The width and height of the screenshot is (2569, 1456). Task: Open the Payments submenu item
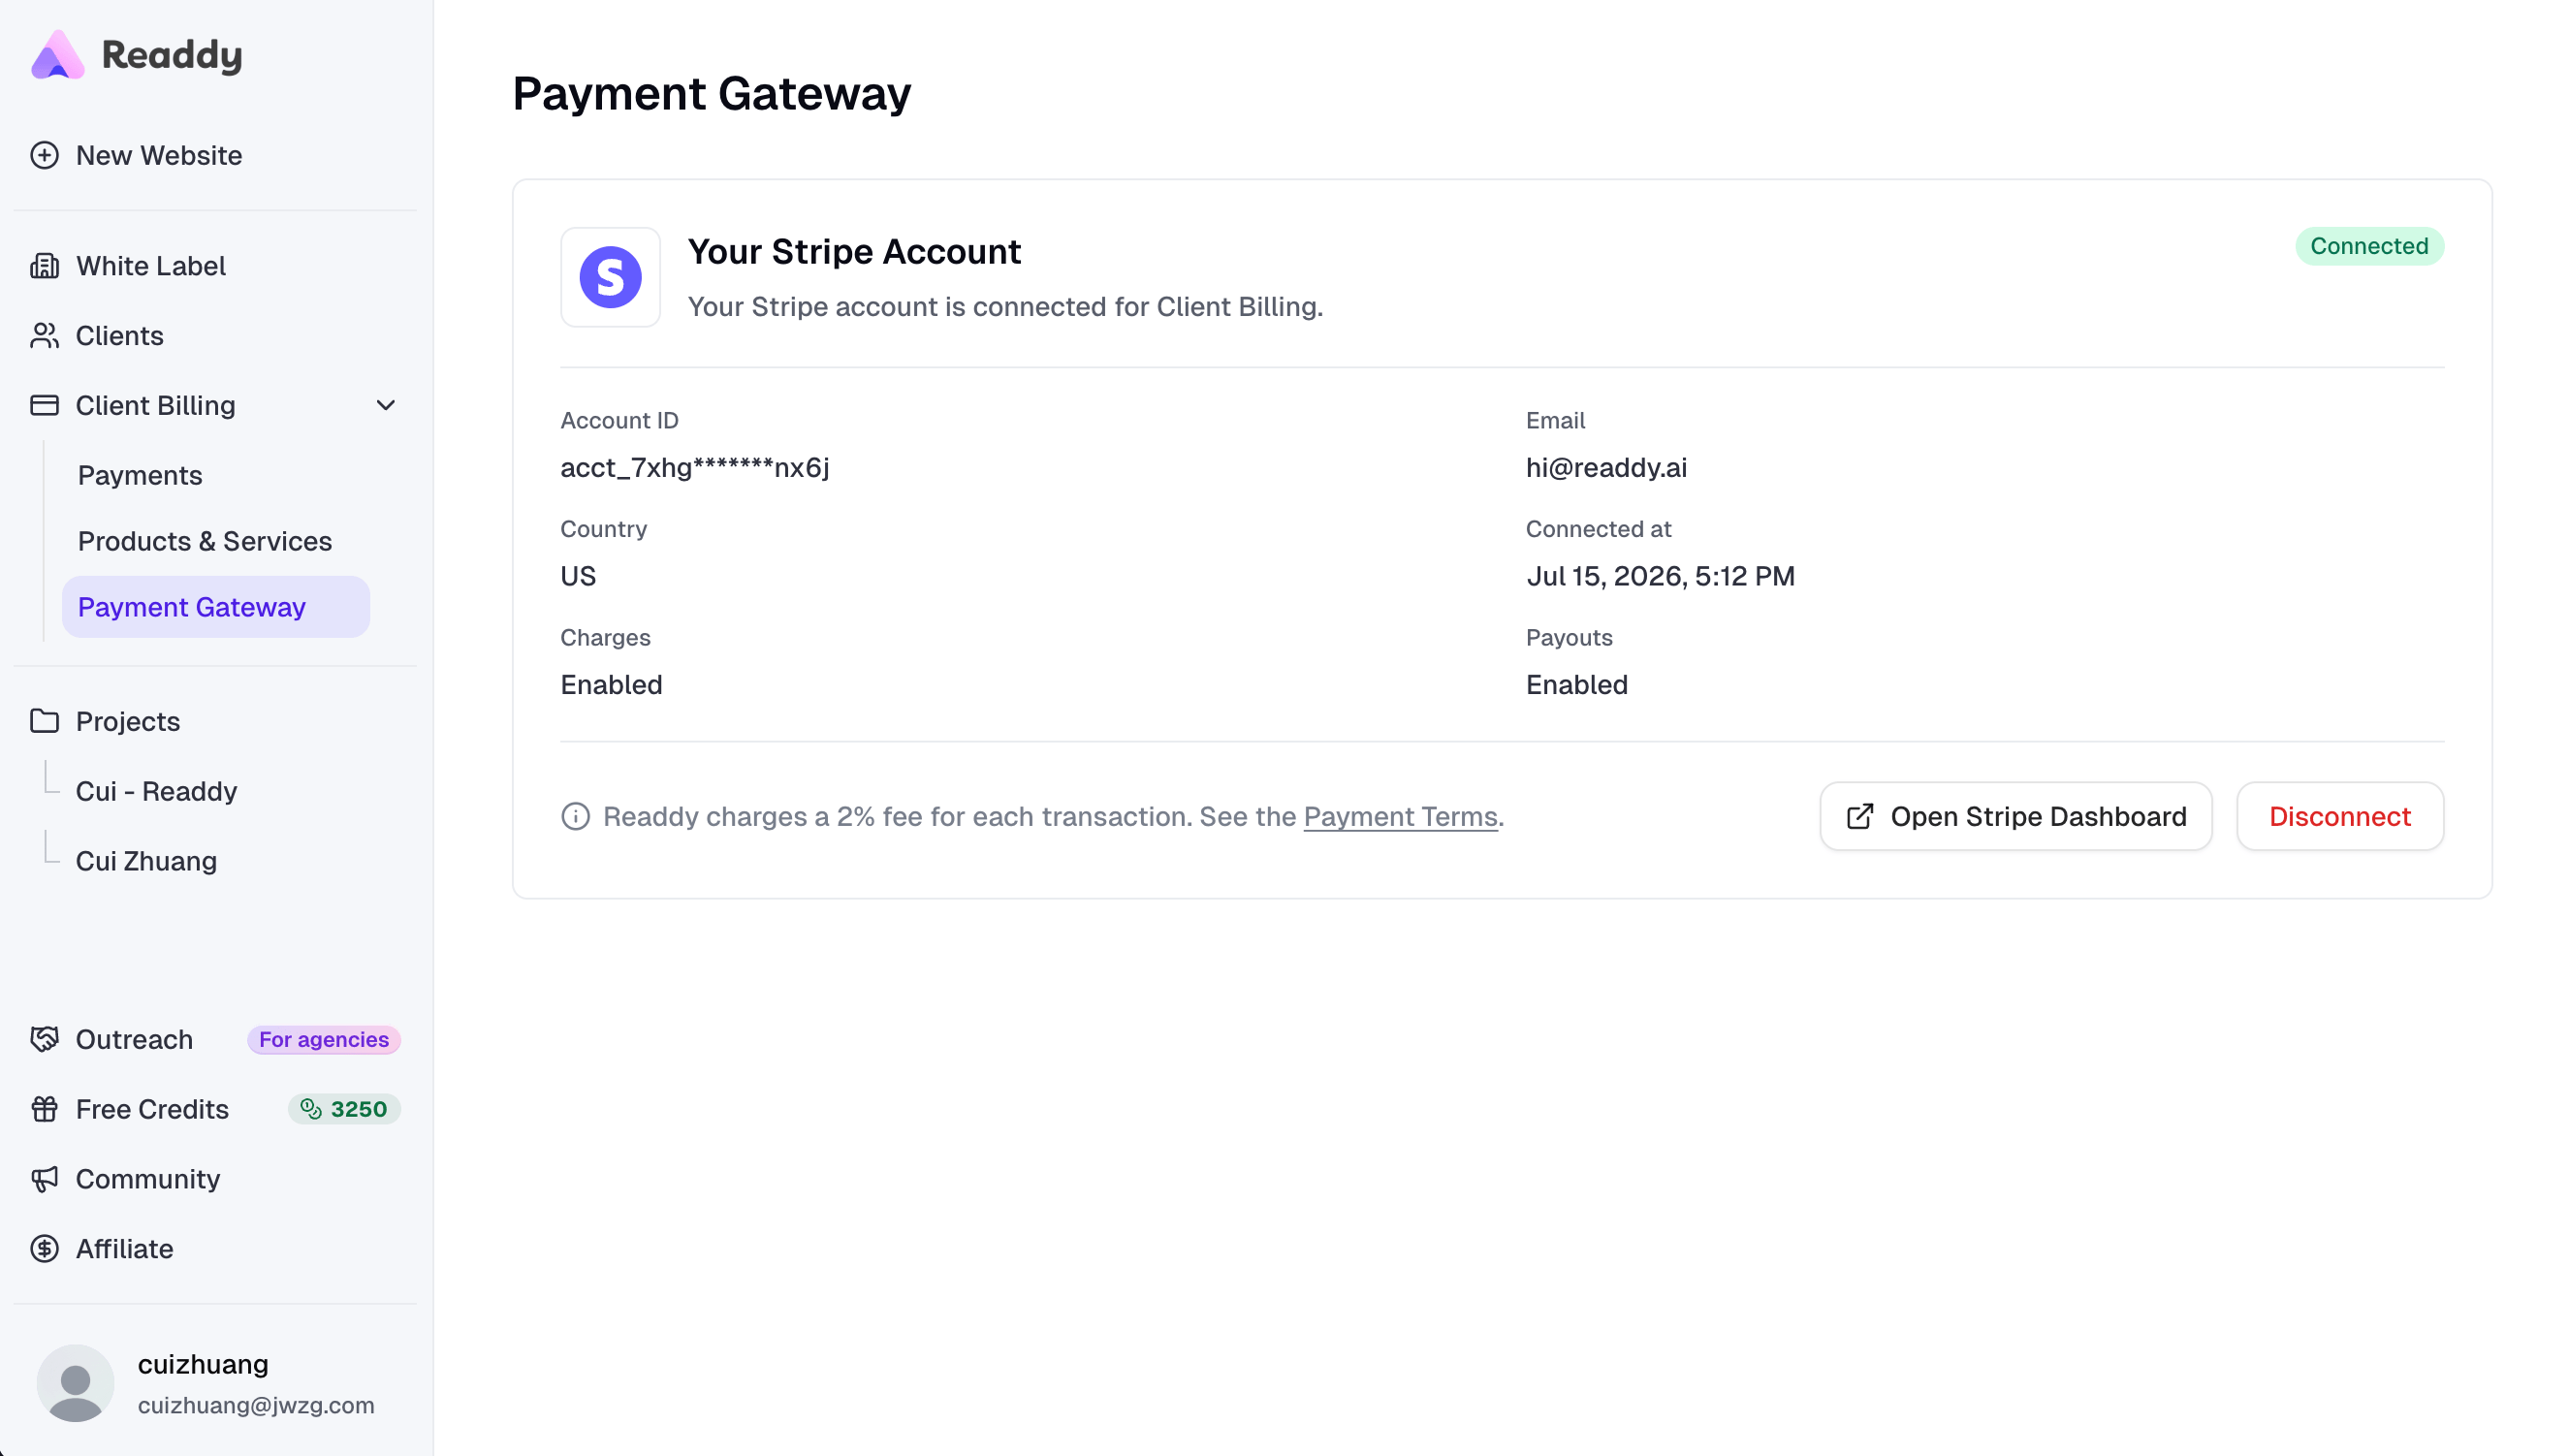[216, 475]
